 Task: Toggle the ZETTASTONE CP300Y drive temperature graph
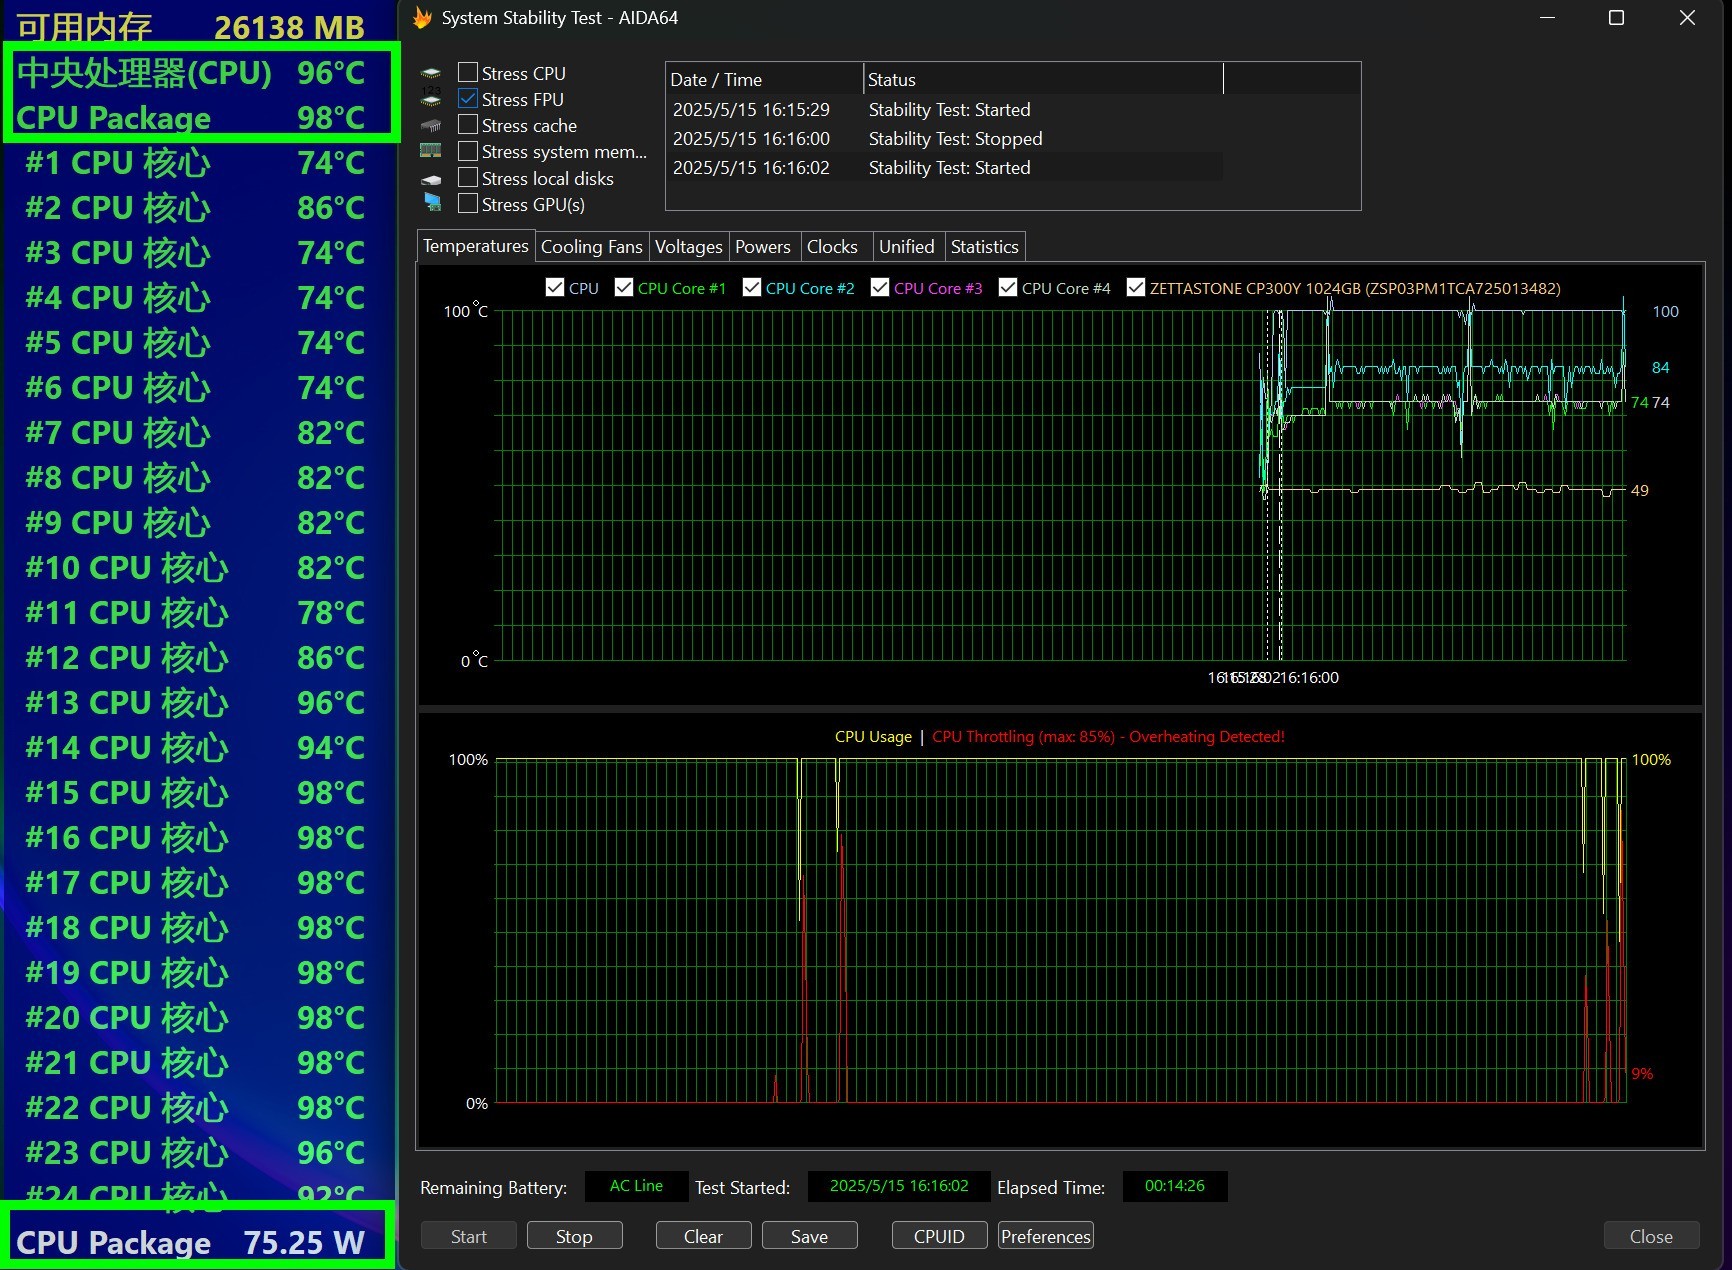pyautogui.click(x=1136, y=288)
